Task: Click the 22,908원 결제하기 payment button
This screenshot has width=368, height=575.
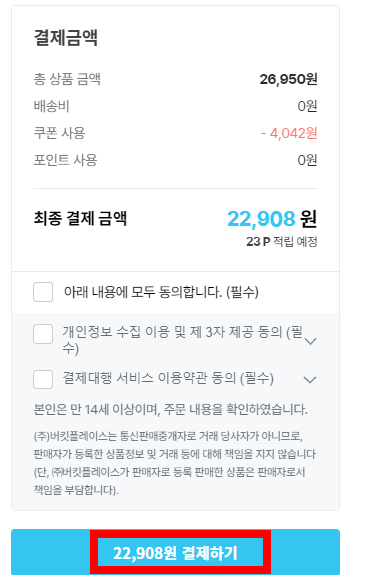Action: coord(176,552)
